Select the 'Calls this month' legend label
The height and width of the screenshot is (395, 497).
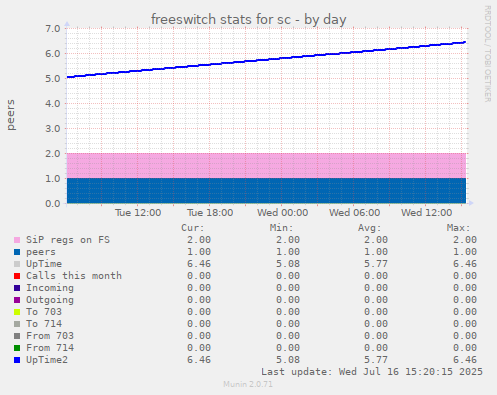click(x=74, y=276)
